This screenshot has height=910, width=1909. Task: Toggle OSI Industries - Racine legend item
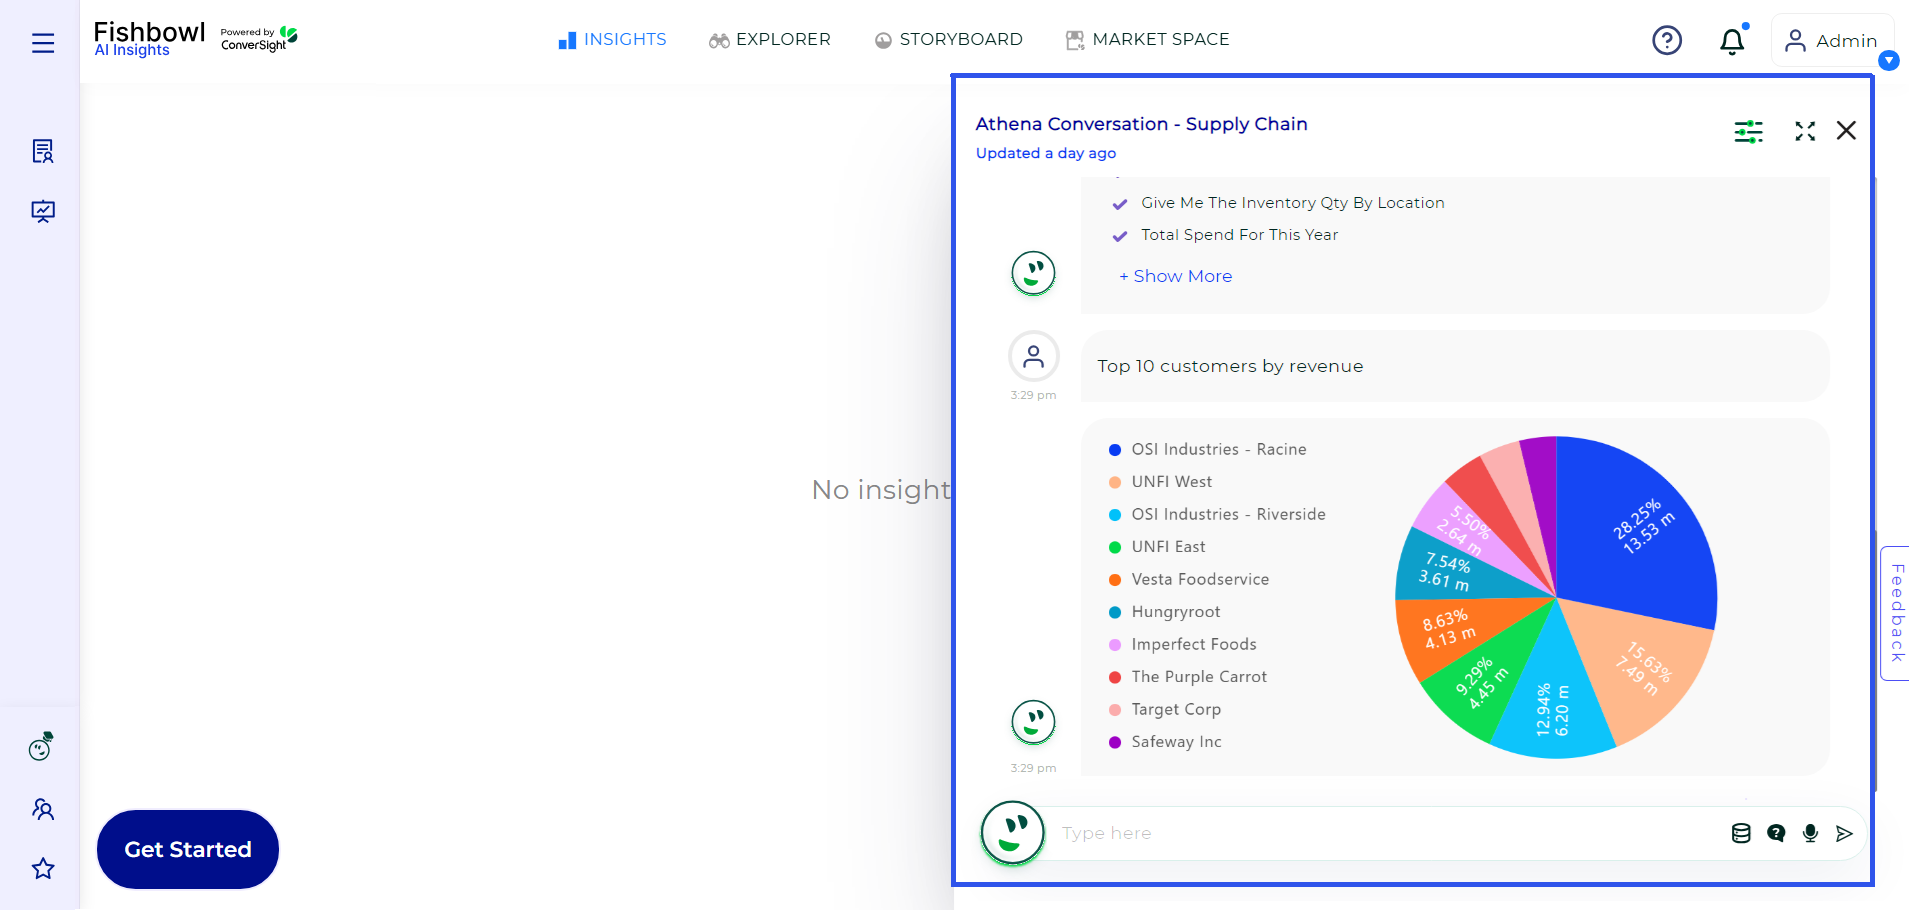1208,450
